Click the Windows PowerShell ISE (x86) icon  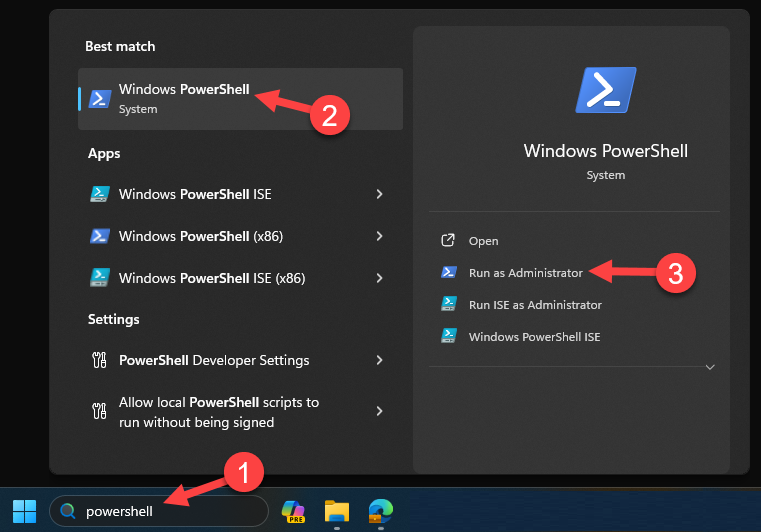(x=100, y=278)
